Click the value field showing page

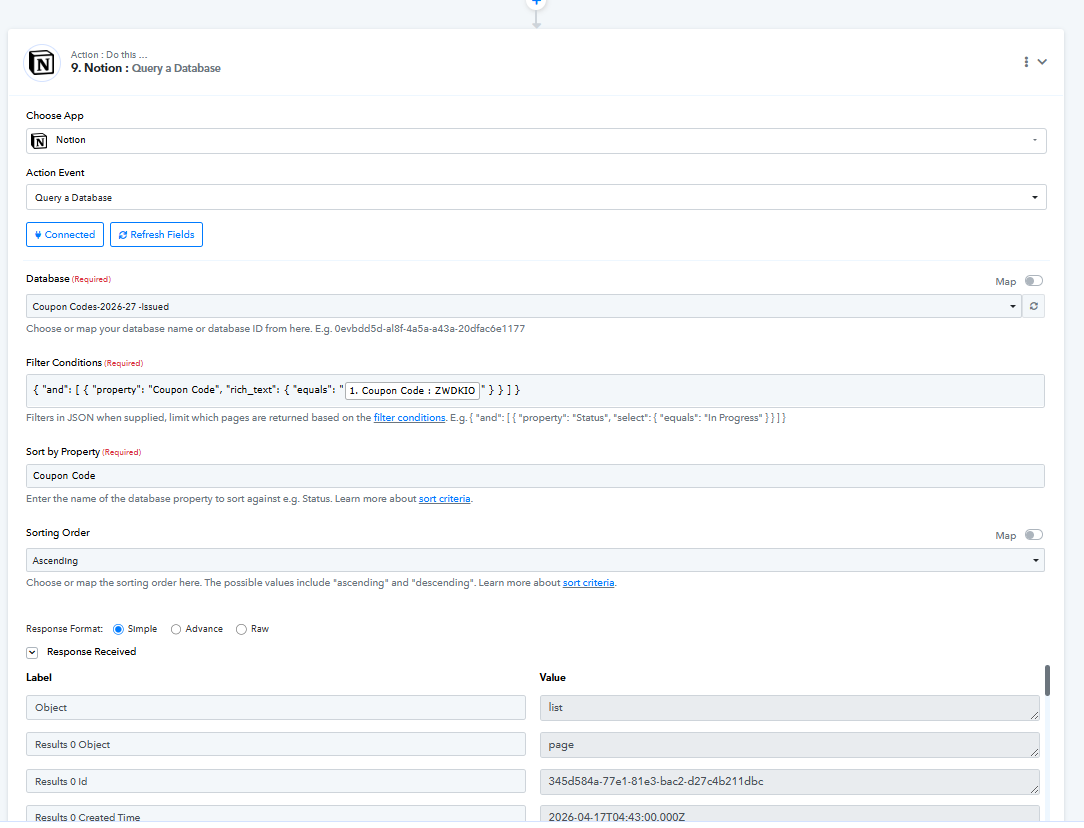[x=789, y=744]
